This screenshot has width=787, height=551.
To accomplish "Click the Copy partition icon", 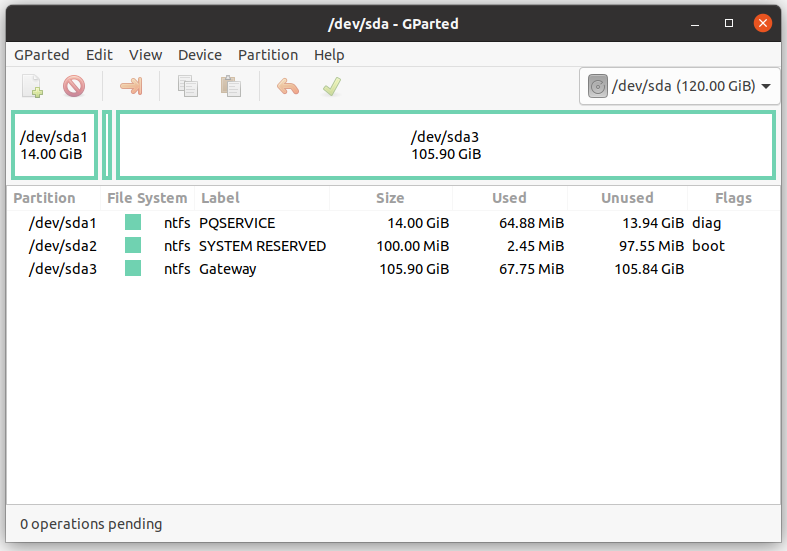I will [188, 86].
